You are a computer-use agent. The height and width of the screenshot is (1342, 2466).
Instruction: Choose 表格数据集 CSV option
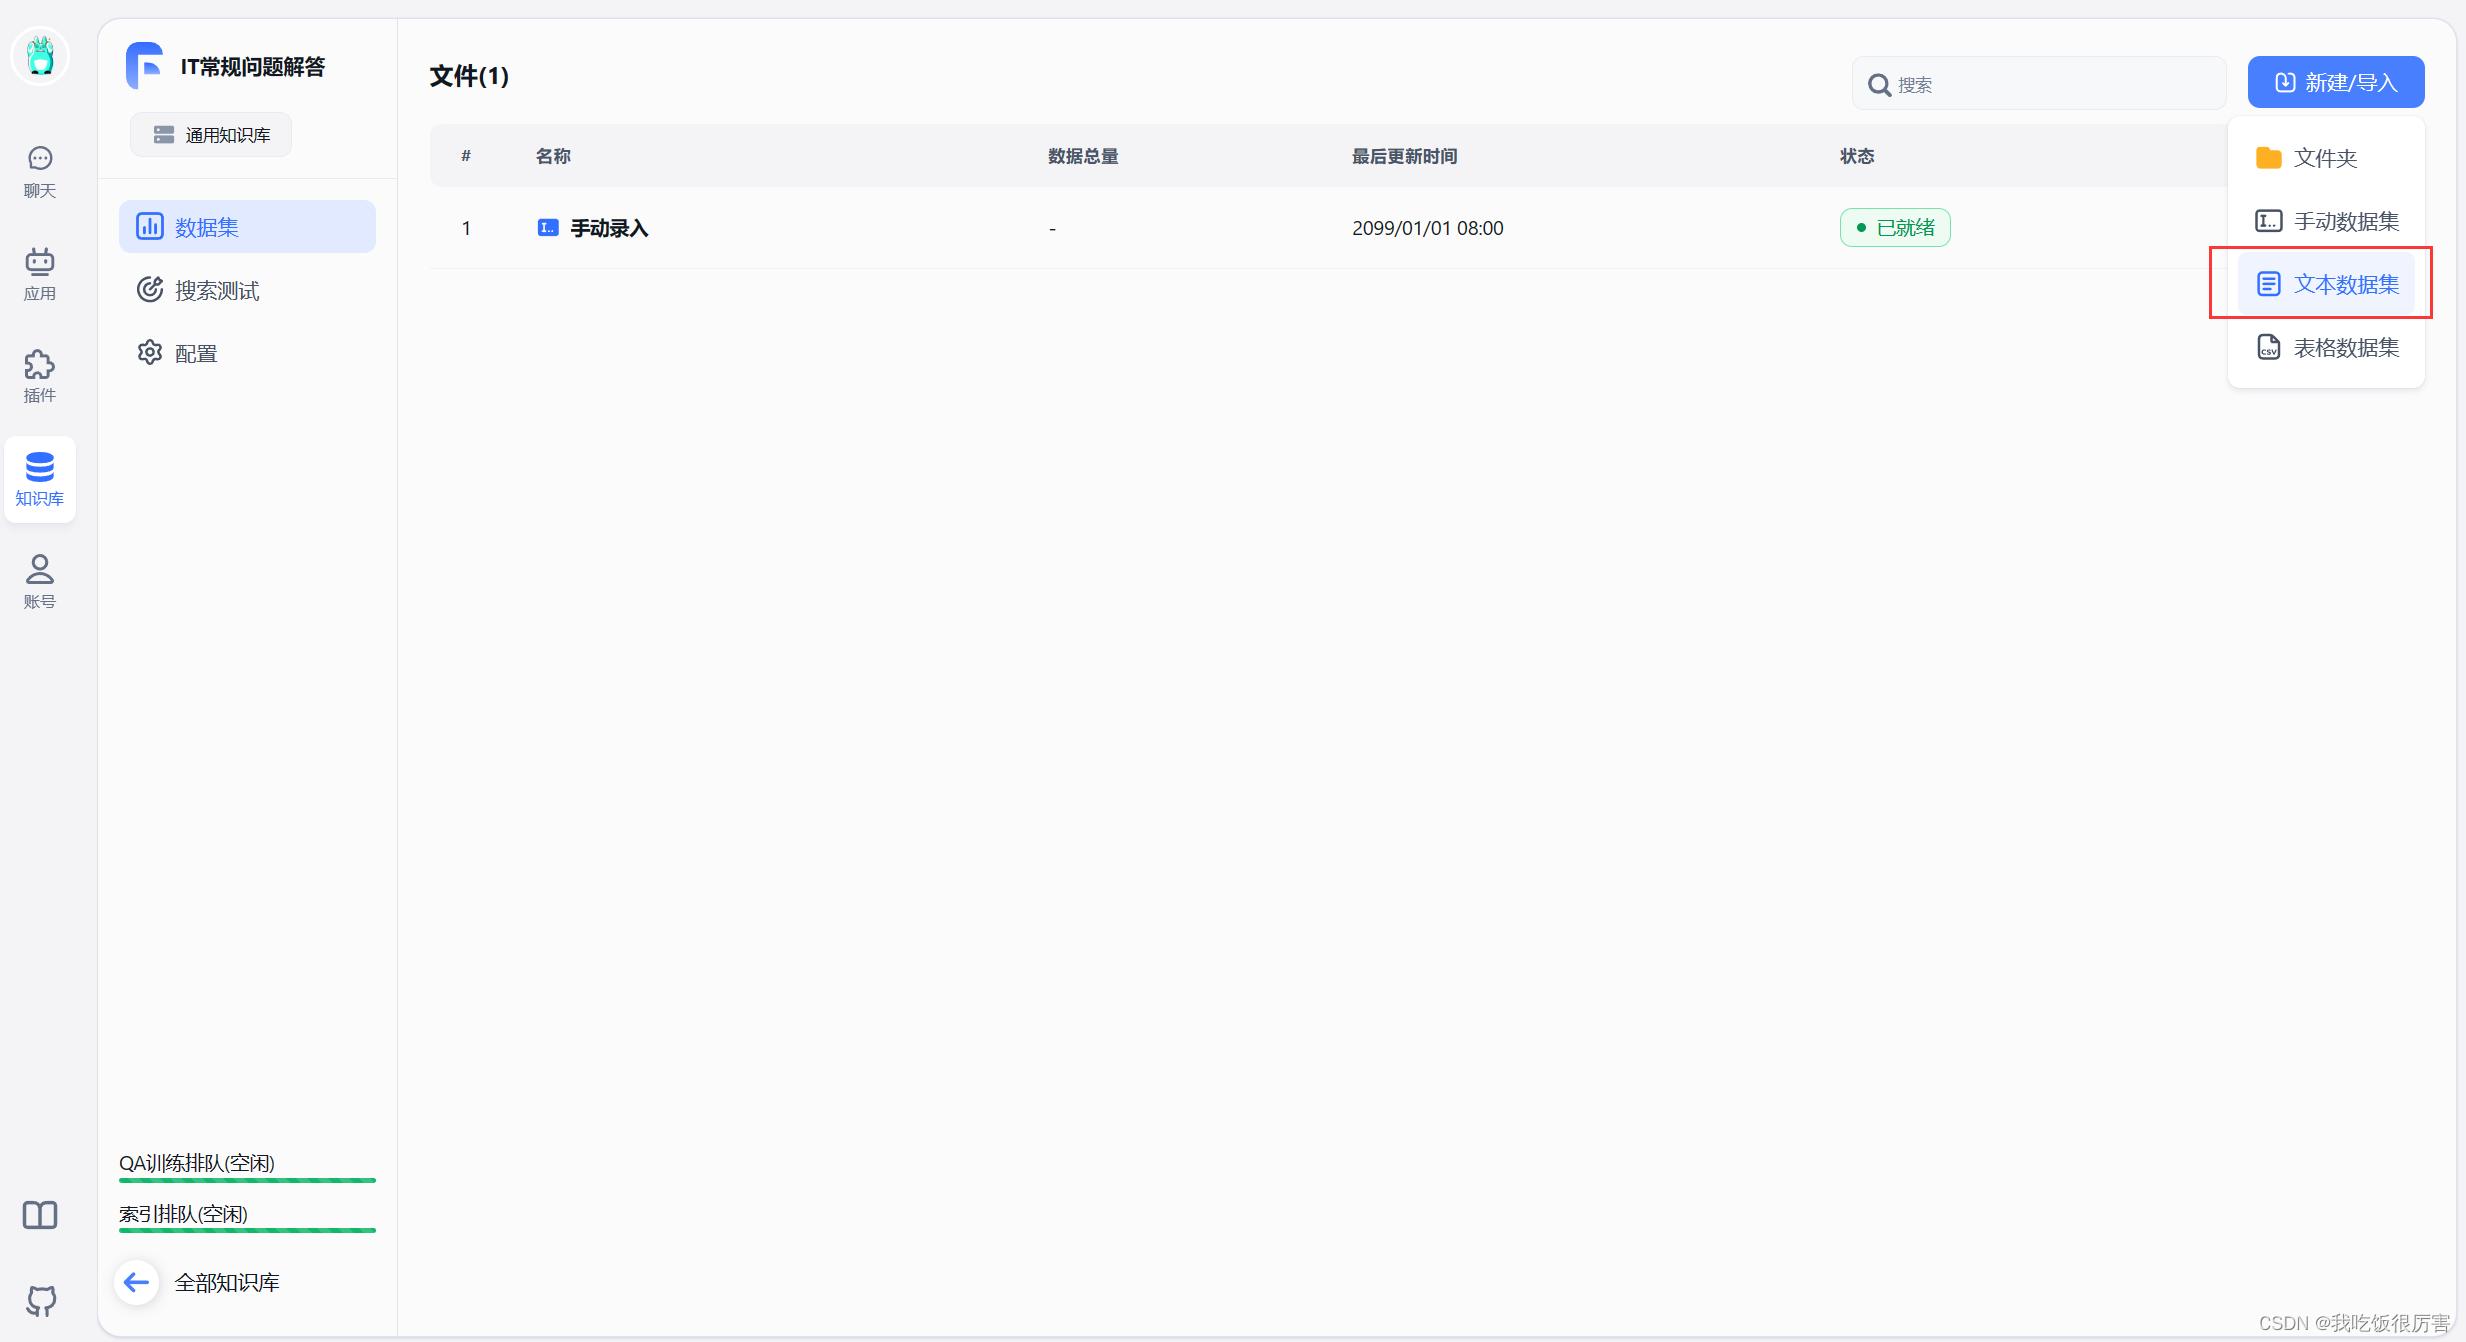[x=2326, y=347]
